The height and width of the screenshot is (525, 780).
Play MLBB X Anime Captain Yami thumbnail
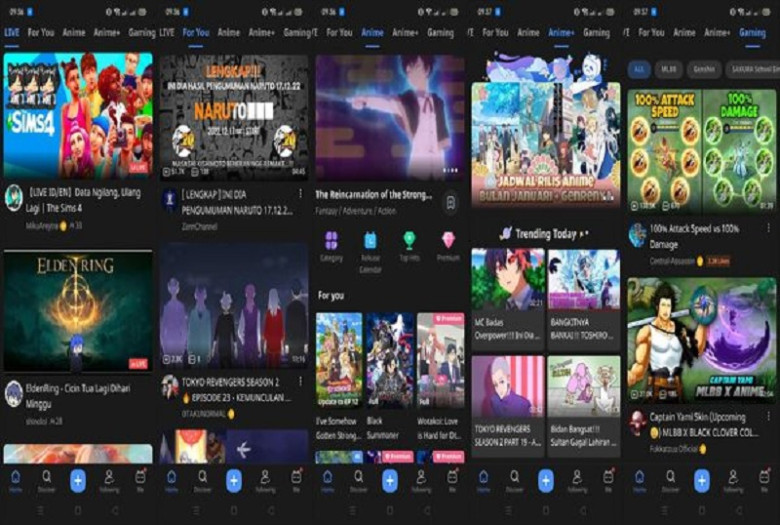tap(701, 340)
